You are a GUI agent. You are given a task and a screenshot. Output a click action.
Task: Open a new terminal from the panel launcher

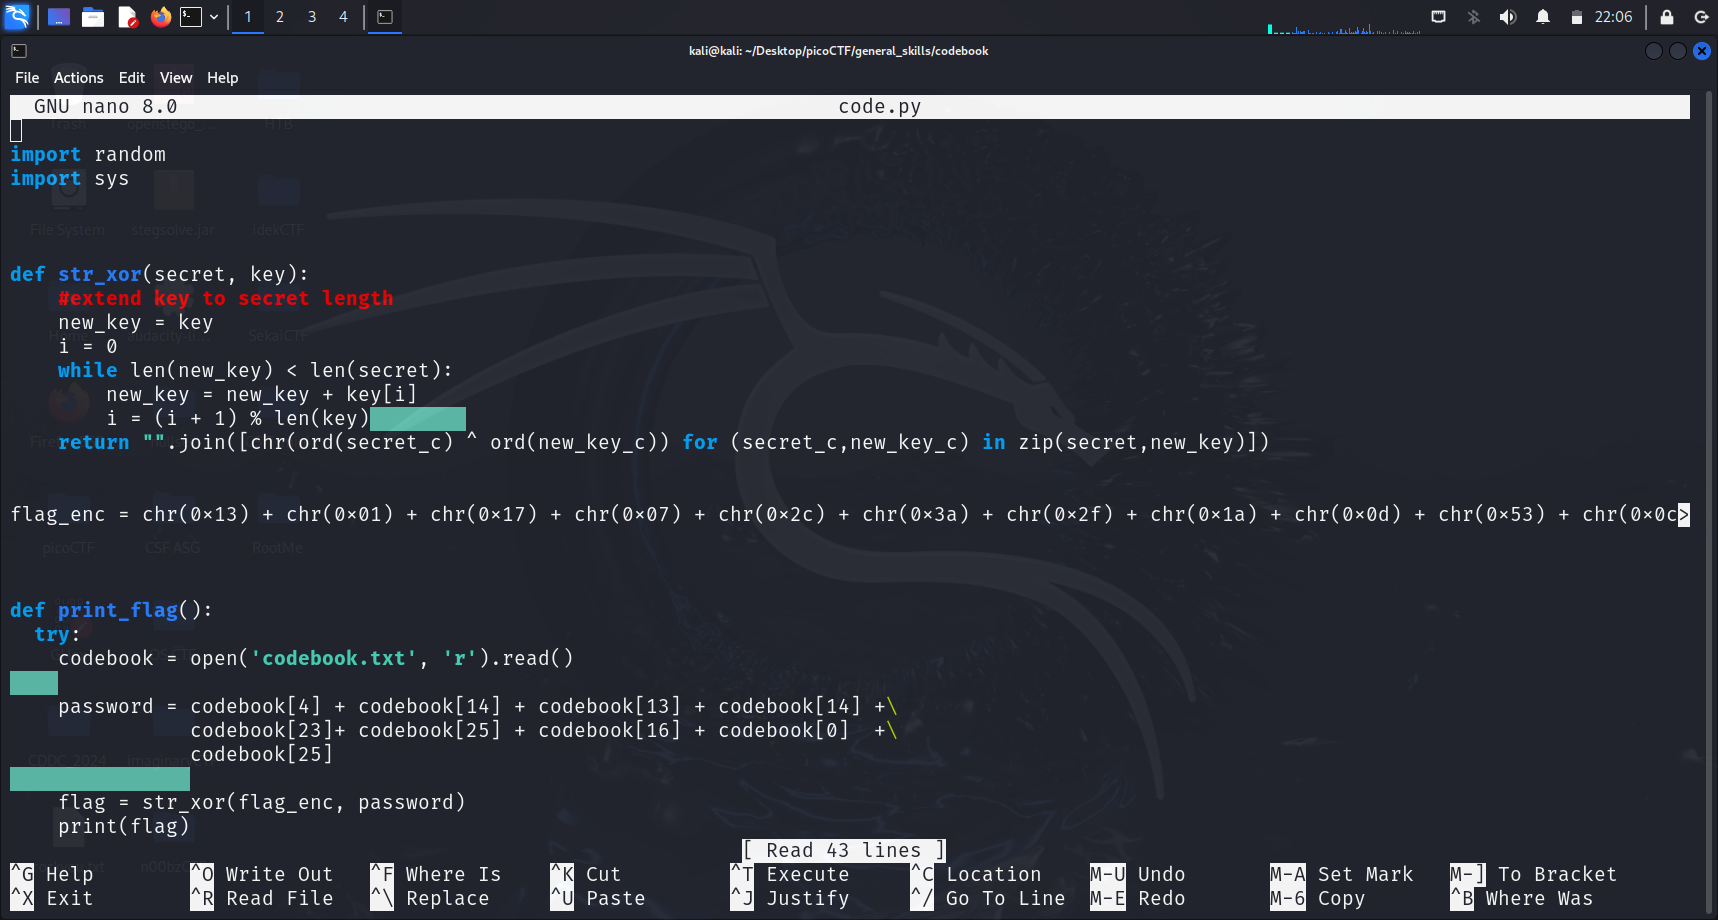[x=191, y=17]
